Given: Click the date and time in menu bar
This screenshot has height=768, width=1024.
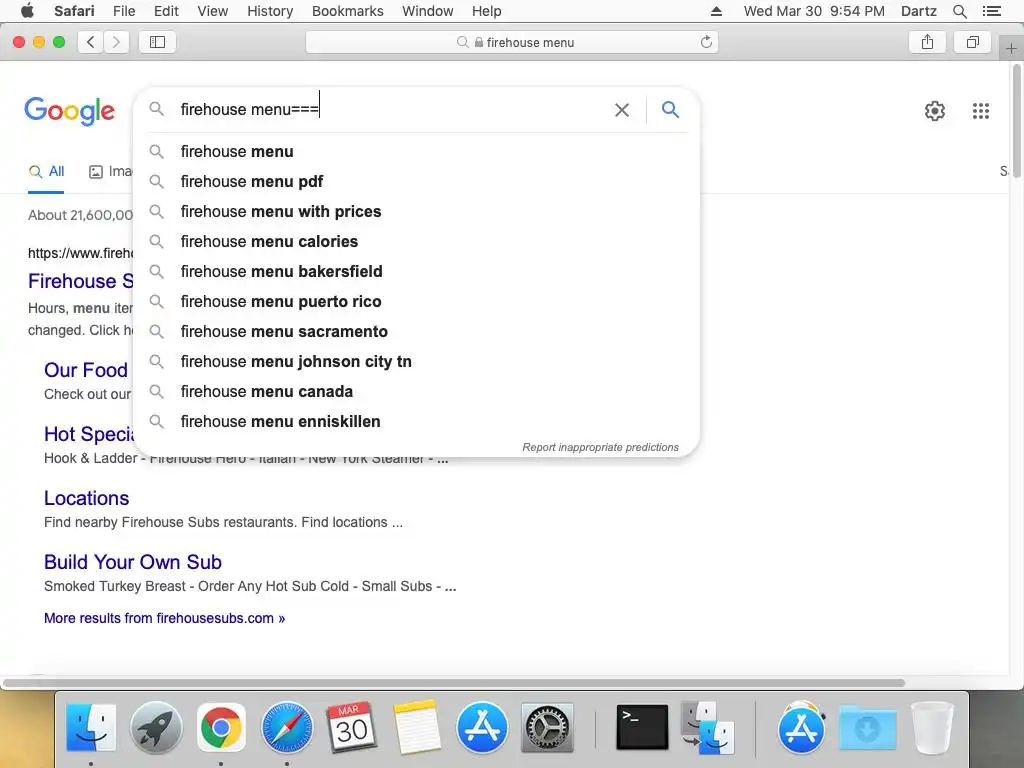Looking at the screenshot, I should click(x=814, y=11).
